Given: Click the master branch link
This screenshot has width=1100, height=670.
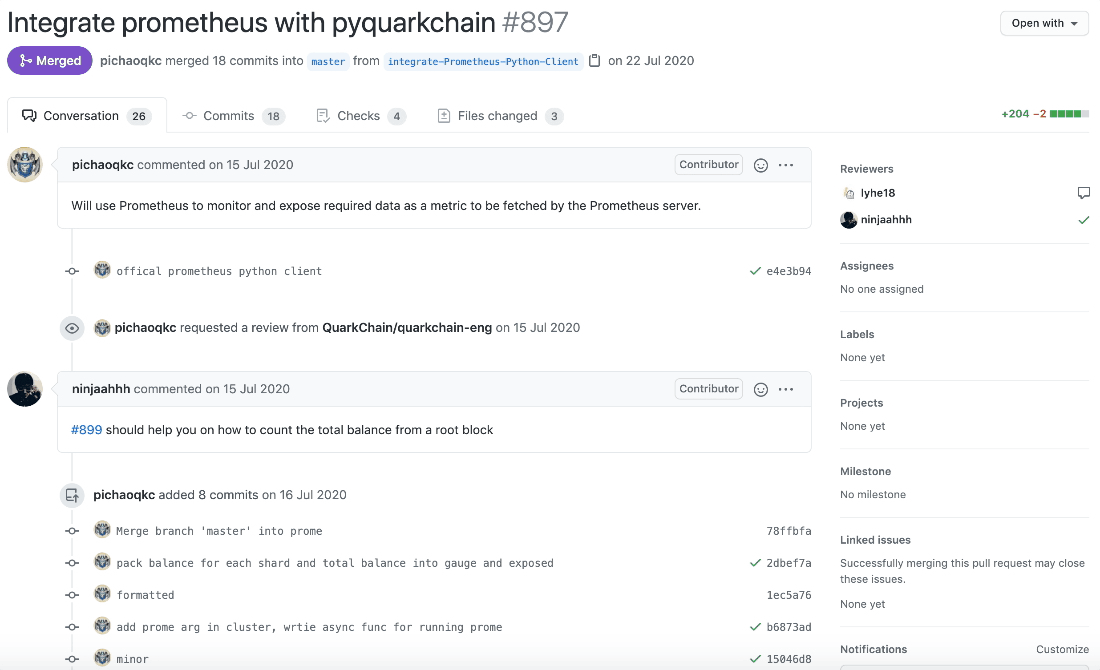Looking at the screenshot, I should [328, 61].
